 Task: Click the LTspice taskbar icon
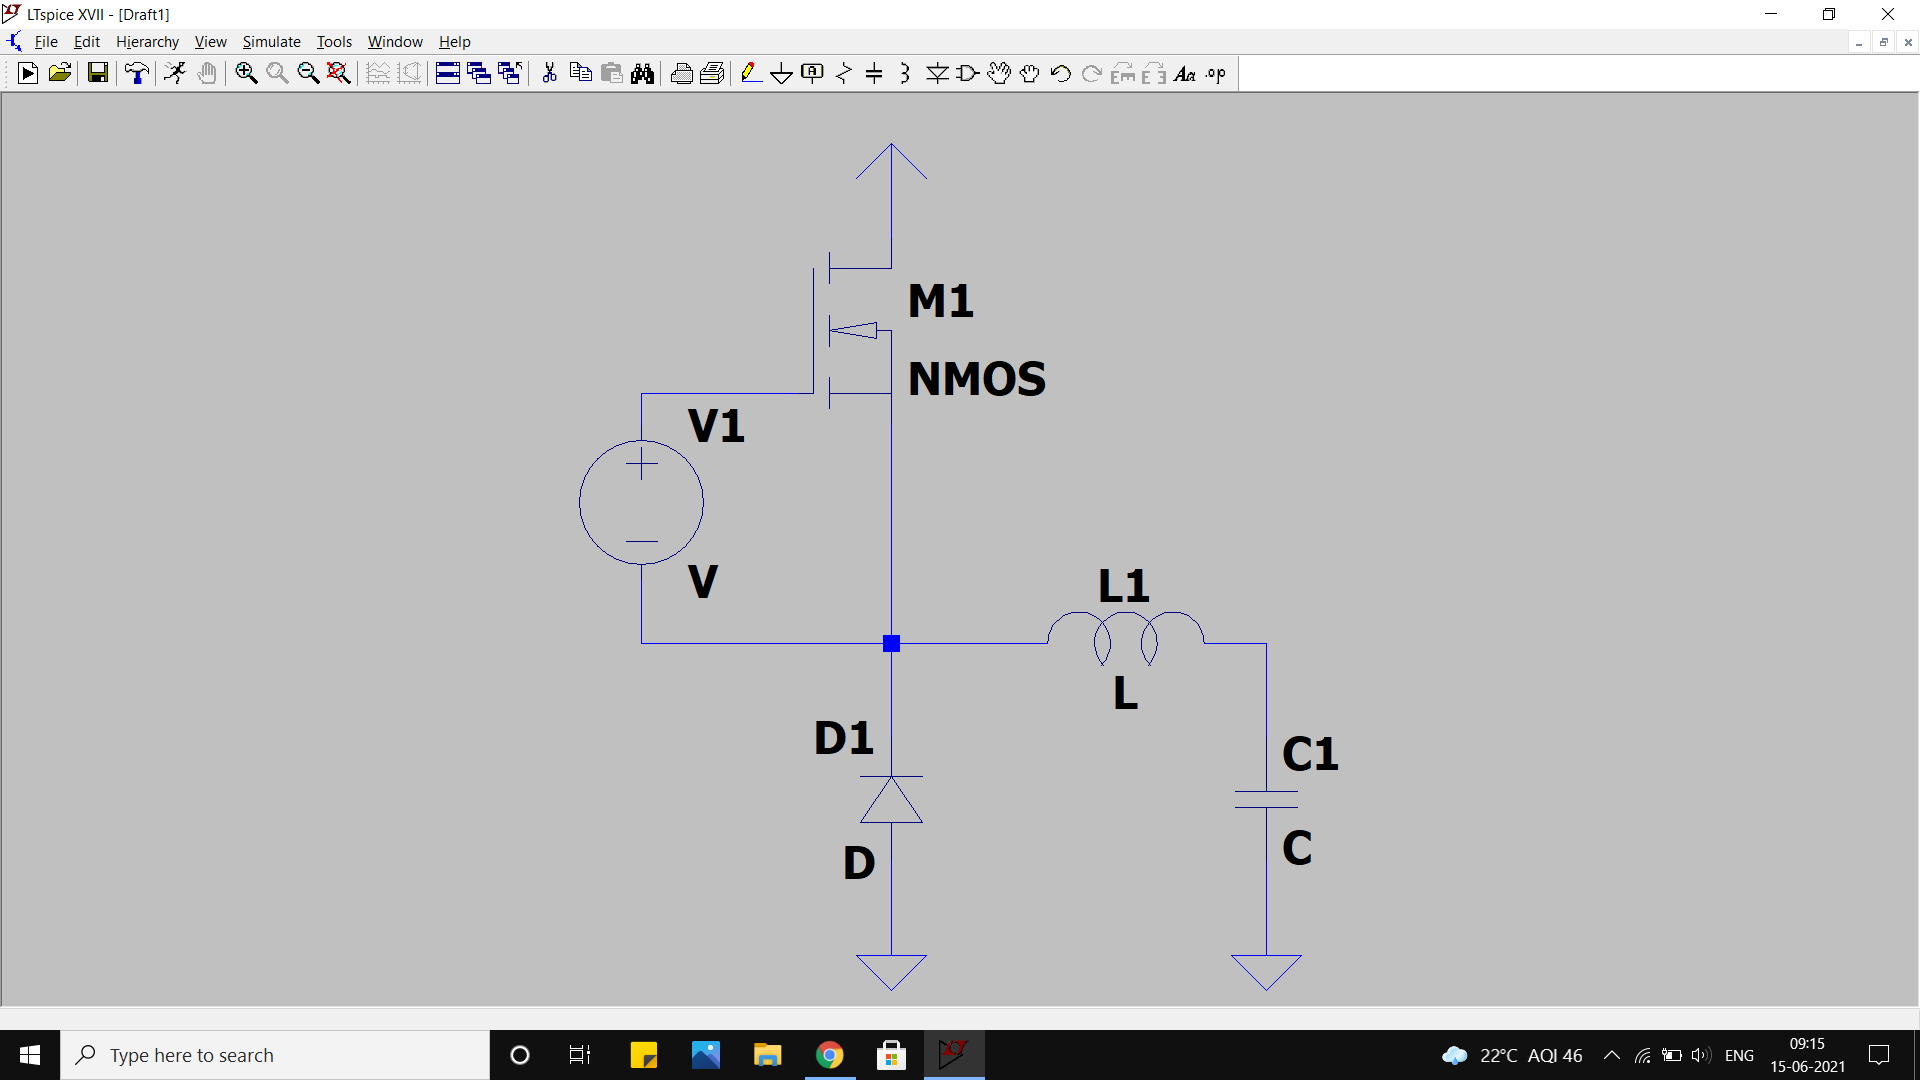[955, 1054]
